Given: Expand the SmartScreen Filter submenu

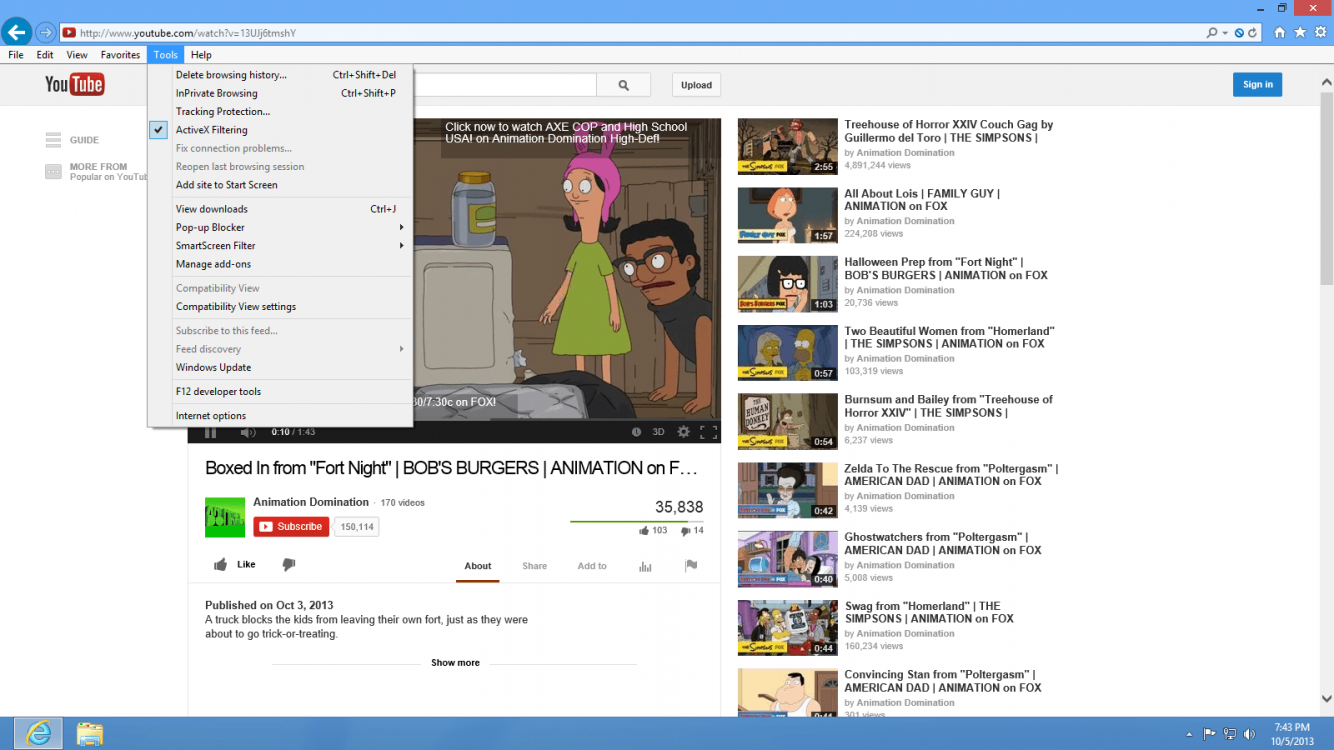Looking at the screenshot, I should coord(280,246).
